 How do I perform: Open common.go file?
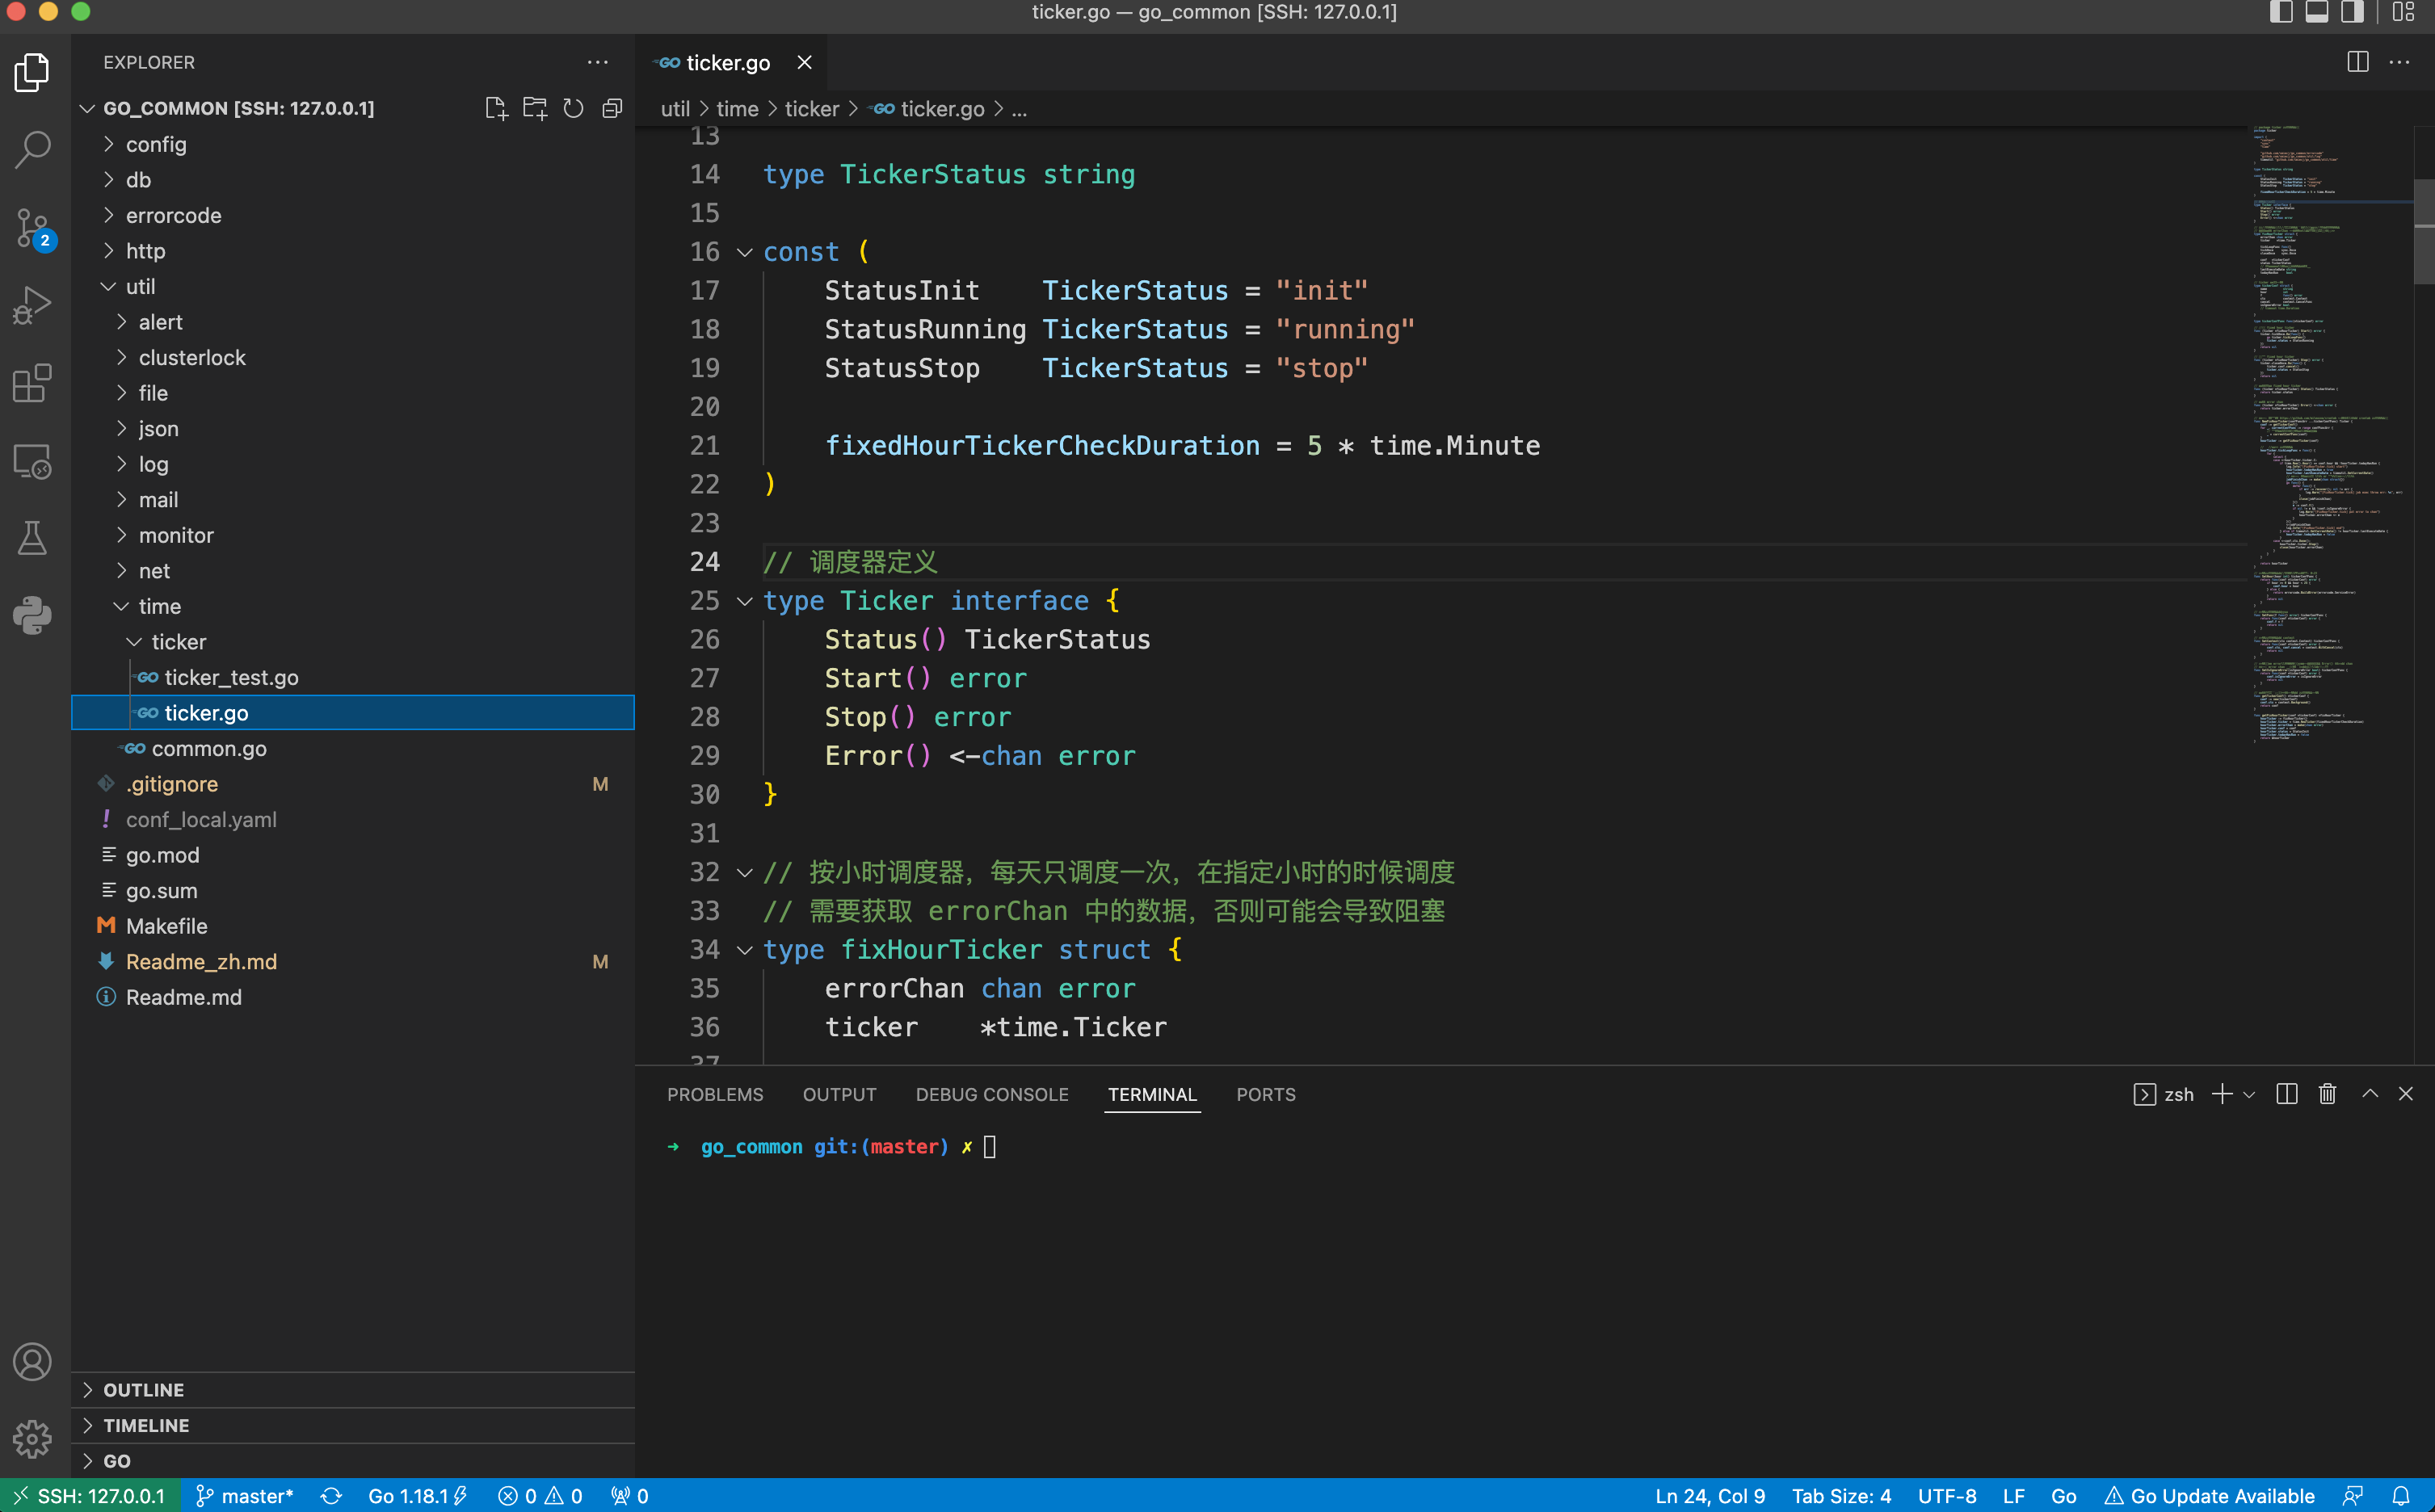point(353,748)
